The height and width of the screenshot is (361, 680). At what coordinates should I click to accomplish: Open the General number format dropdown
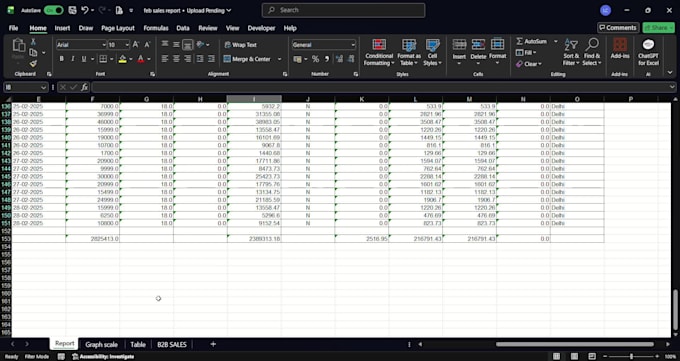(x=353, y=45)
